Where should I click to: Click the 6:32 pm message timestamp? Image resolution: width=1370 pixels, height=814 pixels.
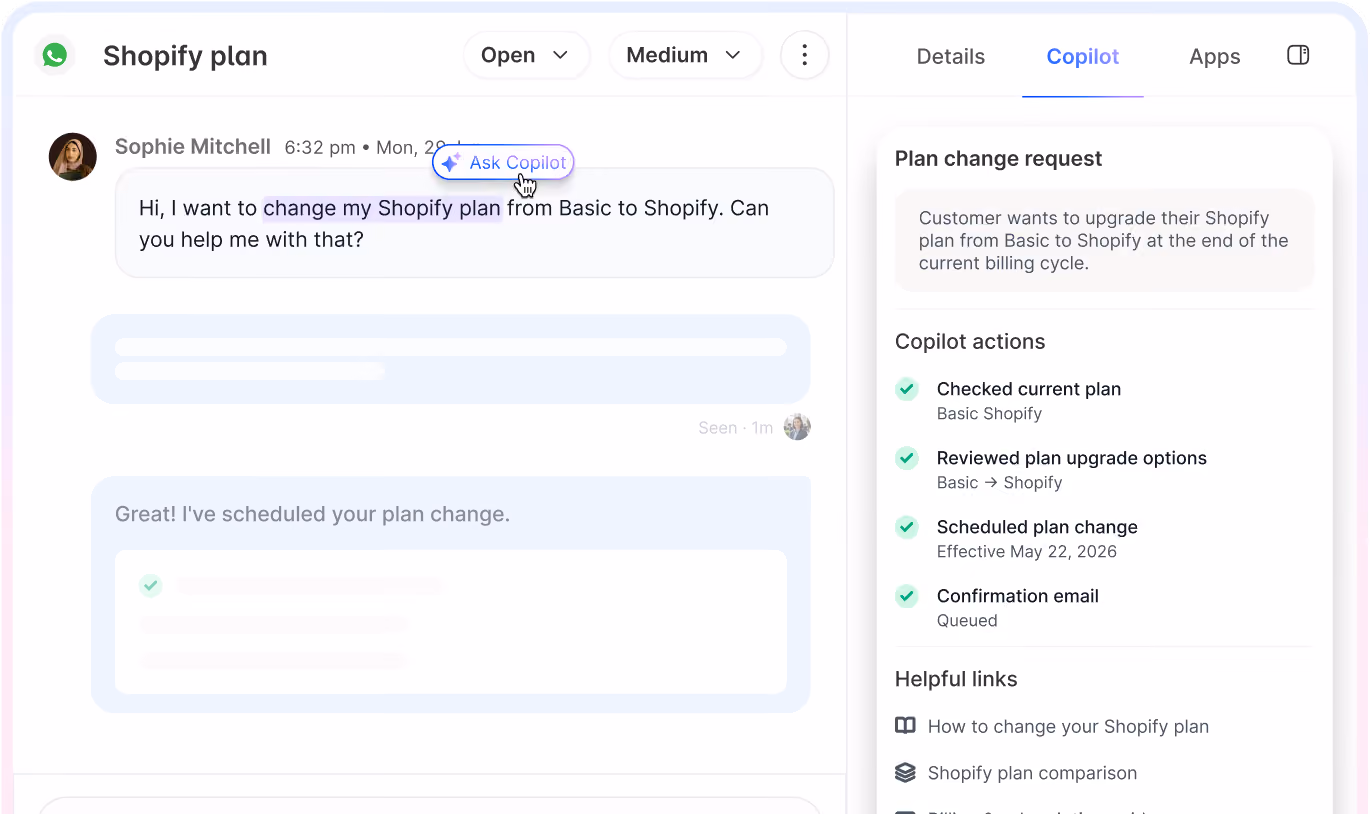tap(320, 148)
